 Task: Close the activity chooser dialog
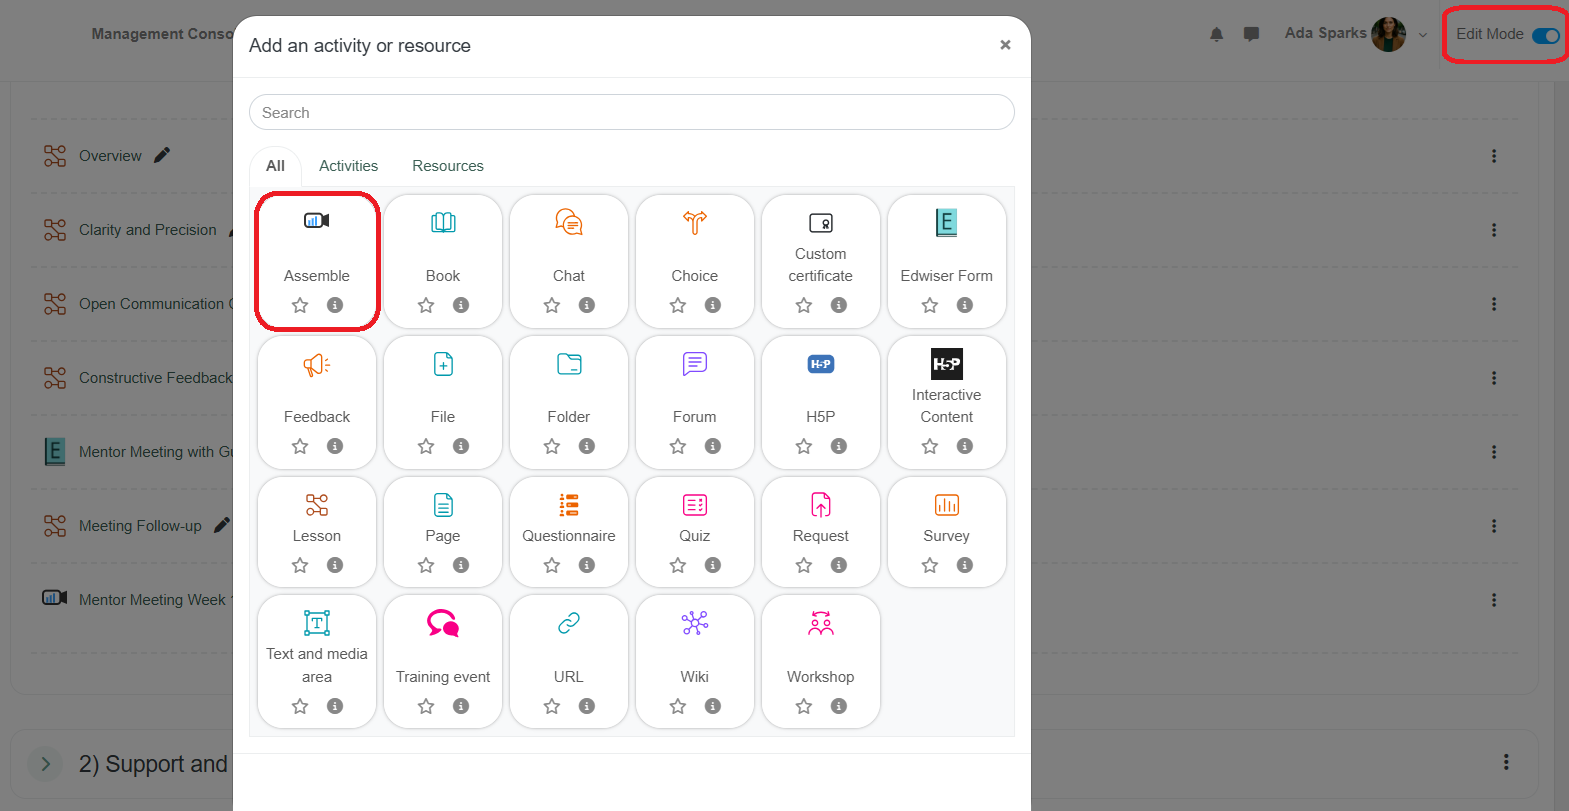tap(1005, 45)
